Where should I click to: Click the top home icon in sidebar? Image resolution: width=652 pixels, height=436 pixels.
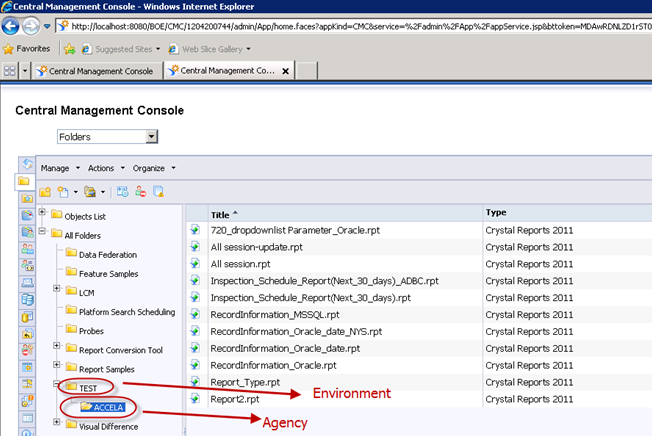tap(24, 163)
